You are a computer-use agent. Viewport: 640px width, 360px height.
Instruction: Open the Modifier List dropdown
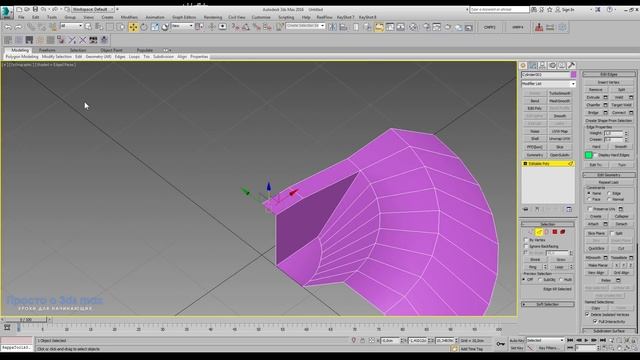[x=548, y=84]
